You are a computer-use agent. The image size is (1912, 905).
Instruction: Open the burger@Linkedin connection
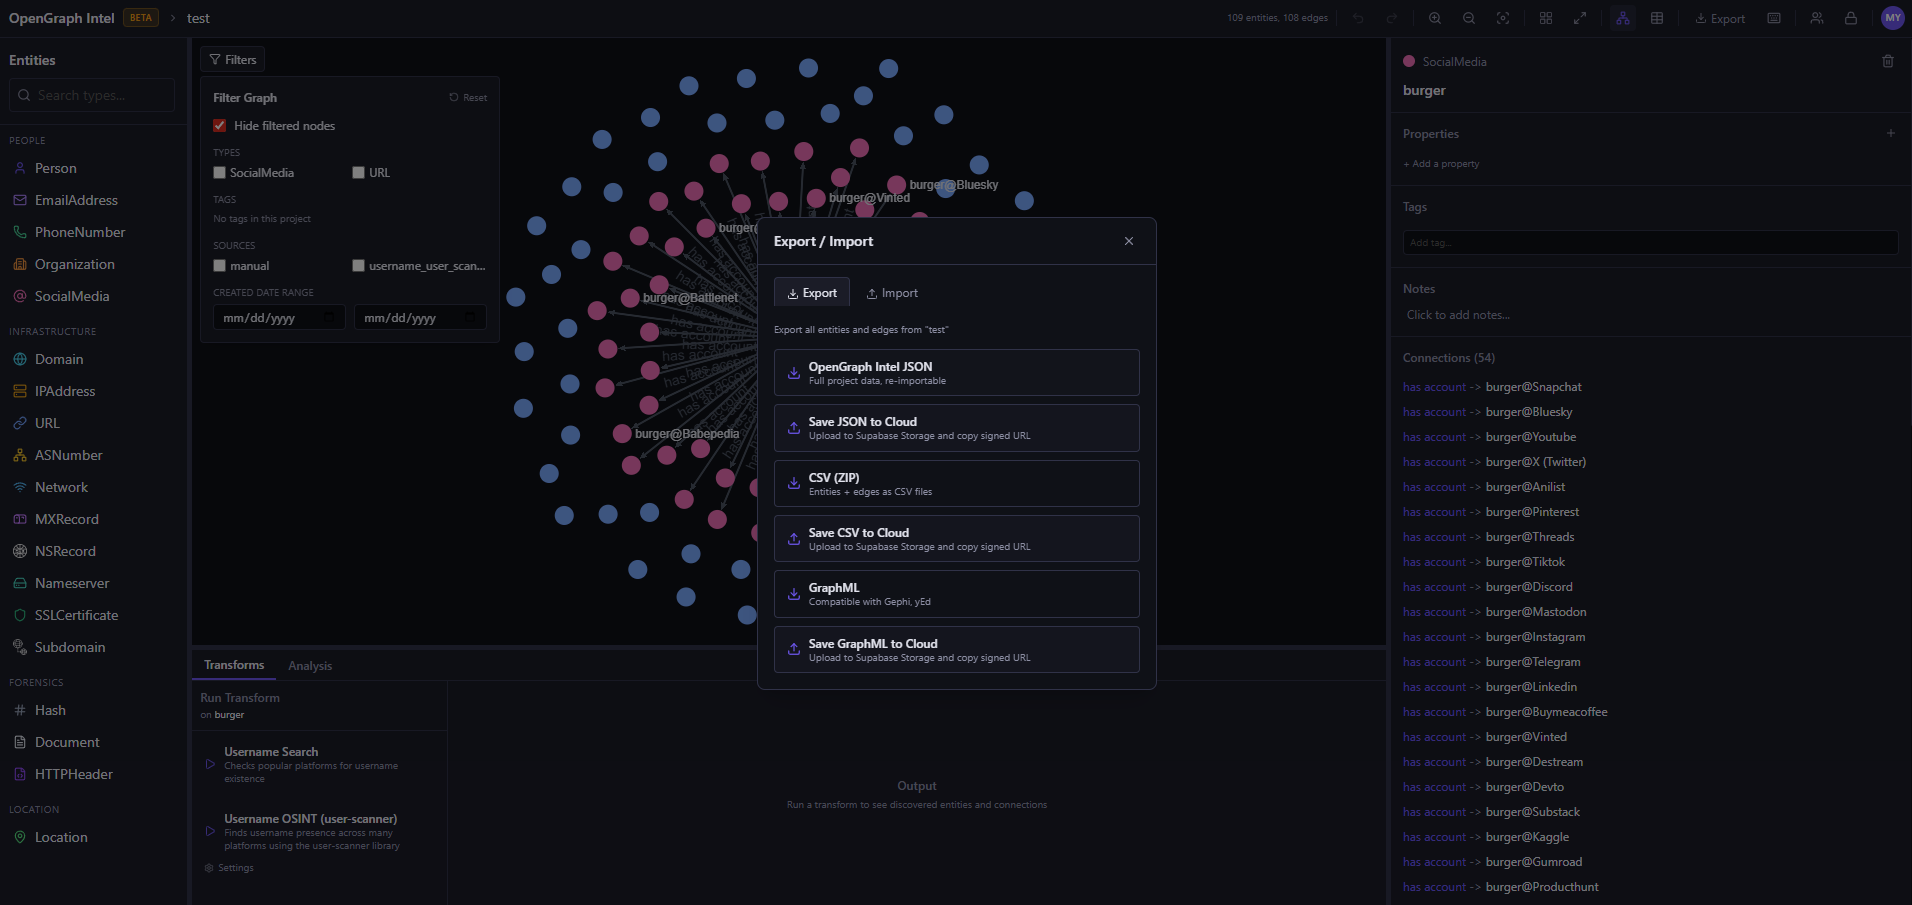[1531, 687]
